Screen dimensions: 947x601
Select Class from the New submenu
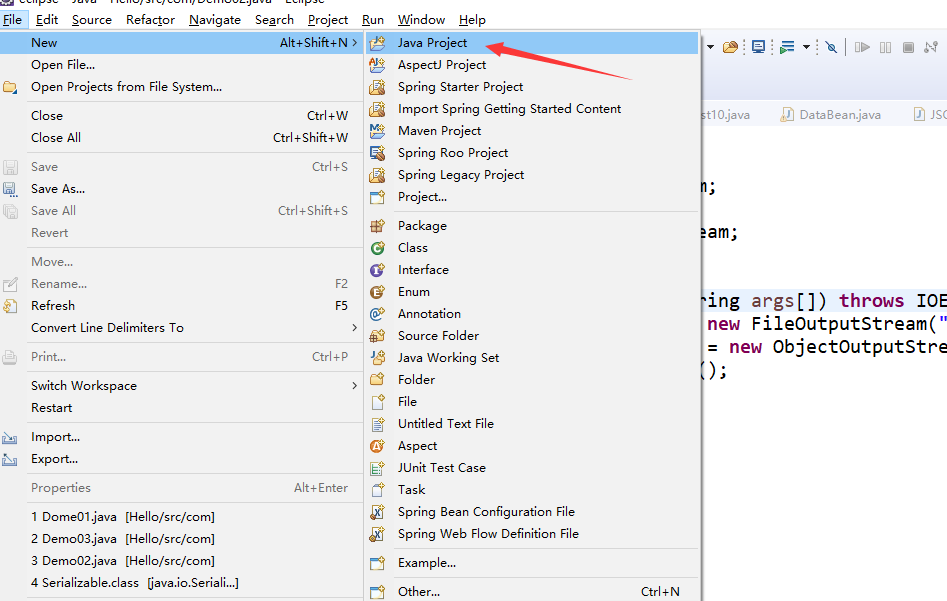click(x=412, y=248)
